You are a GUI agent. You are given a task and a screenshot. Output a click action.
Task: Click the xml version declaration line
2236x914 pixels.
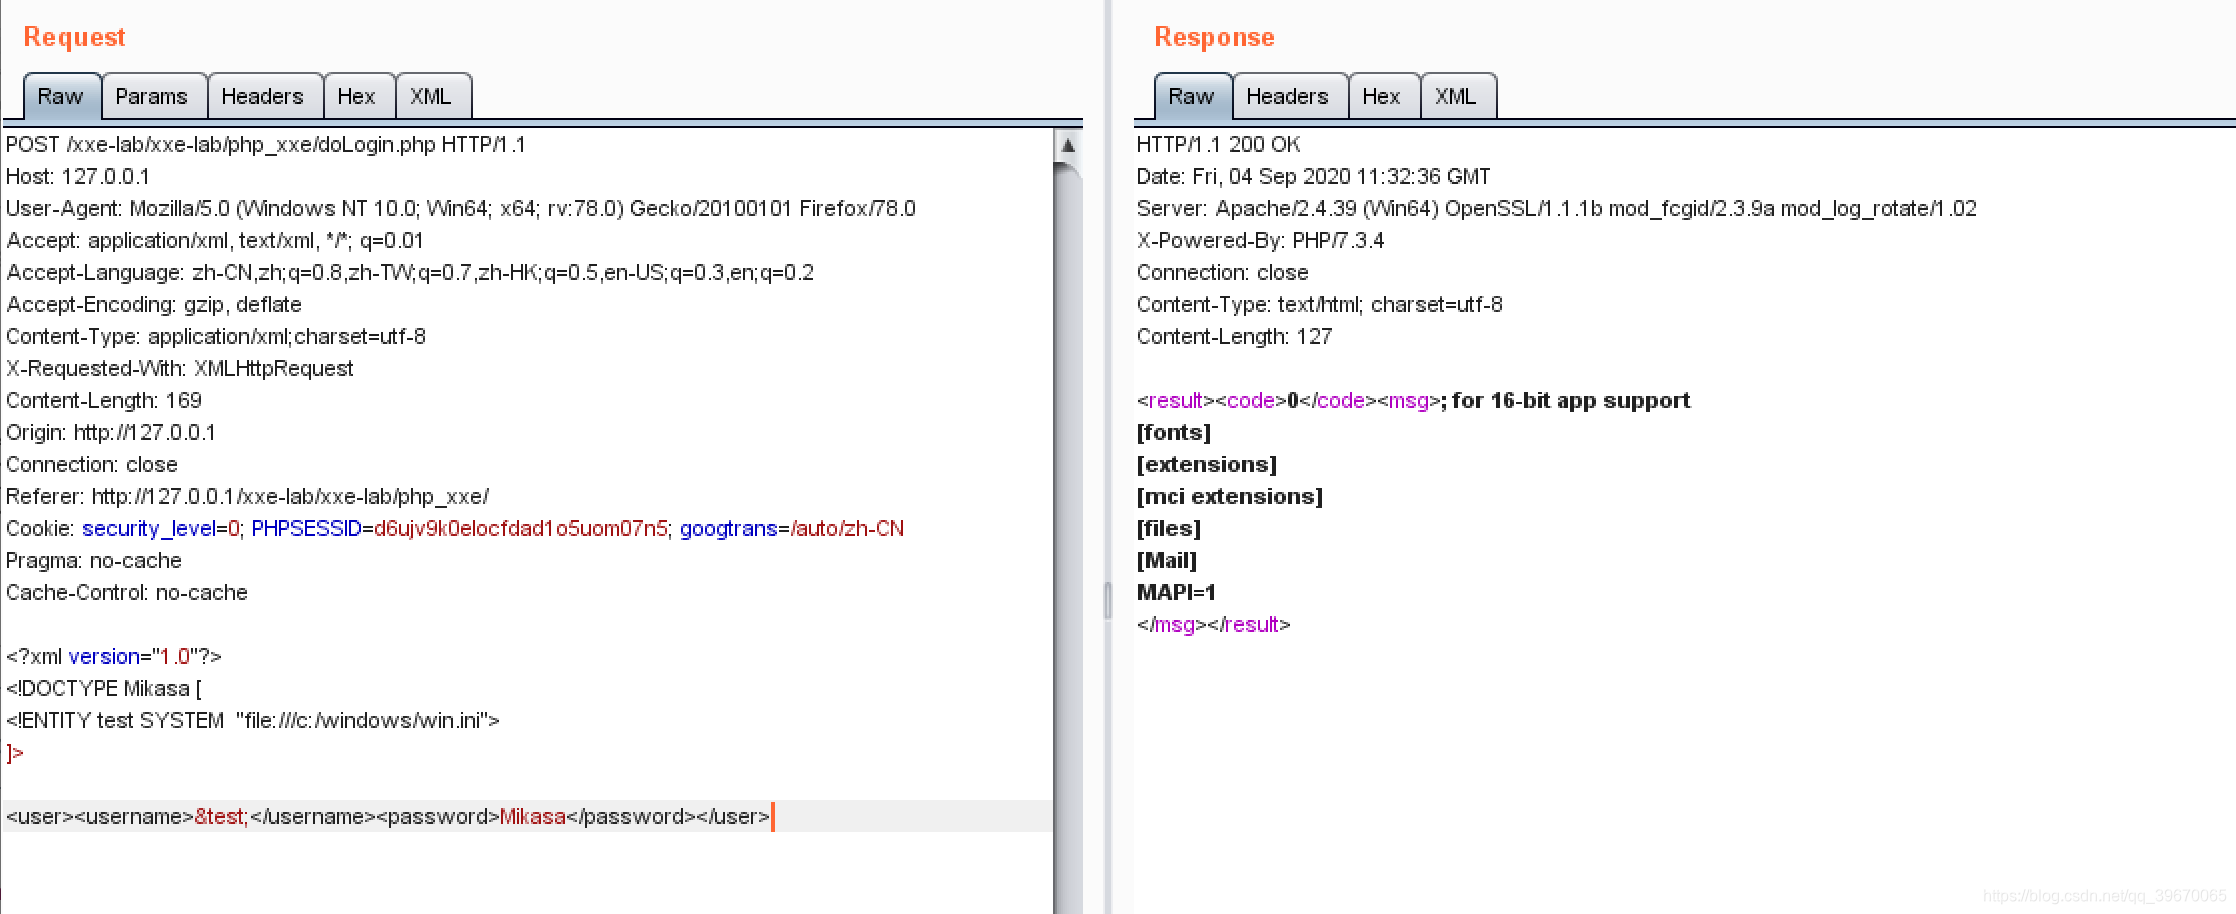tap(114, 657)
